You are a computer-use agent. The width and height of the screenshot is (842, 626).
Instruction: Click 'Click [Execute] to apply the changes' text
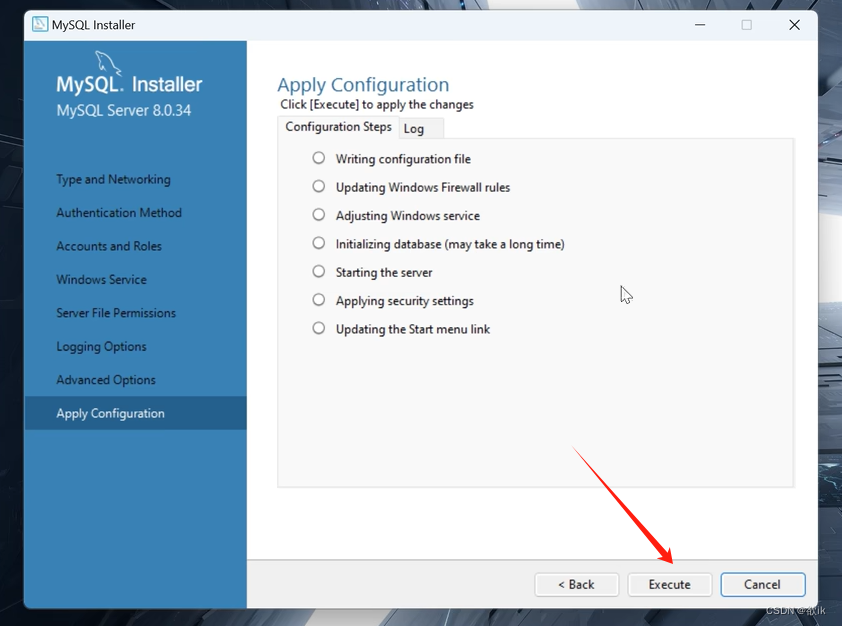pyautogui.click(x=376, y=104)
